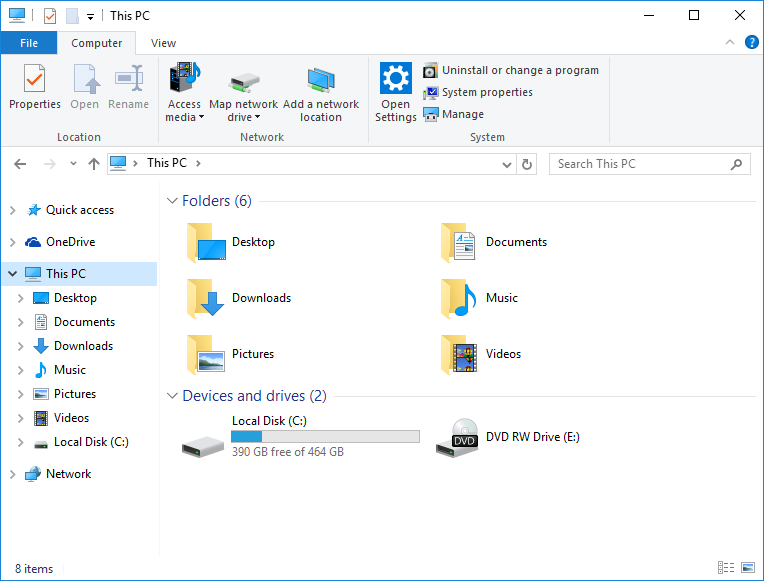Click the Help question mark icon
764x581 pixels.
[x=751, y=42]
